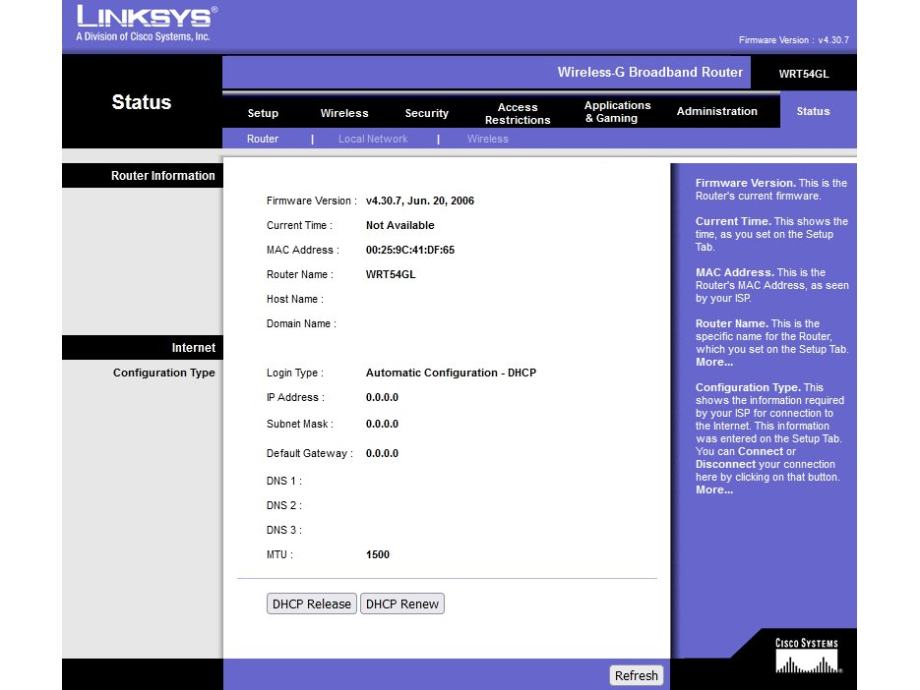Screen dimensions: 920x690
Task: Open the Setup tab
Action: coord(262,113)
